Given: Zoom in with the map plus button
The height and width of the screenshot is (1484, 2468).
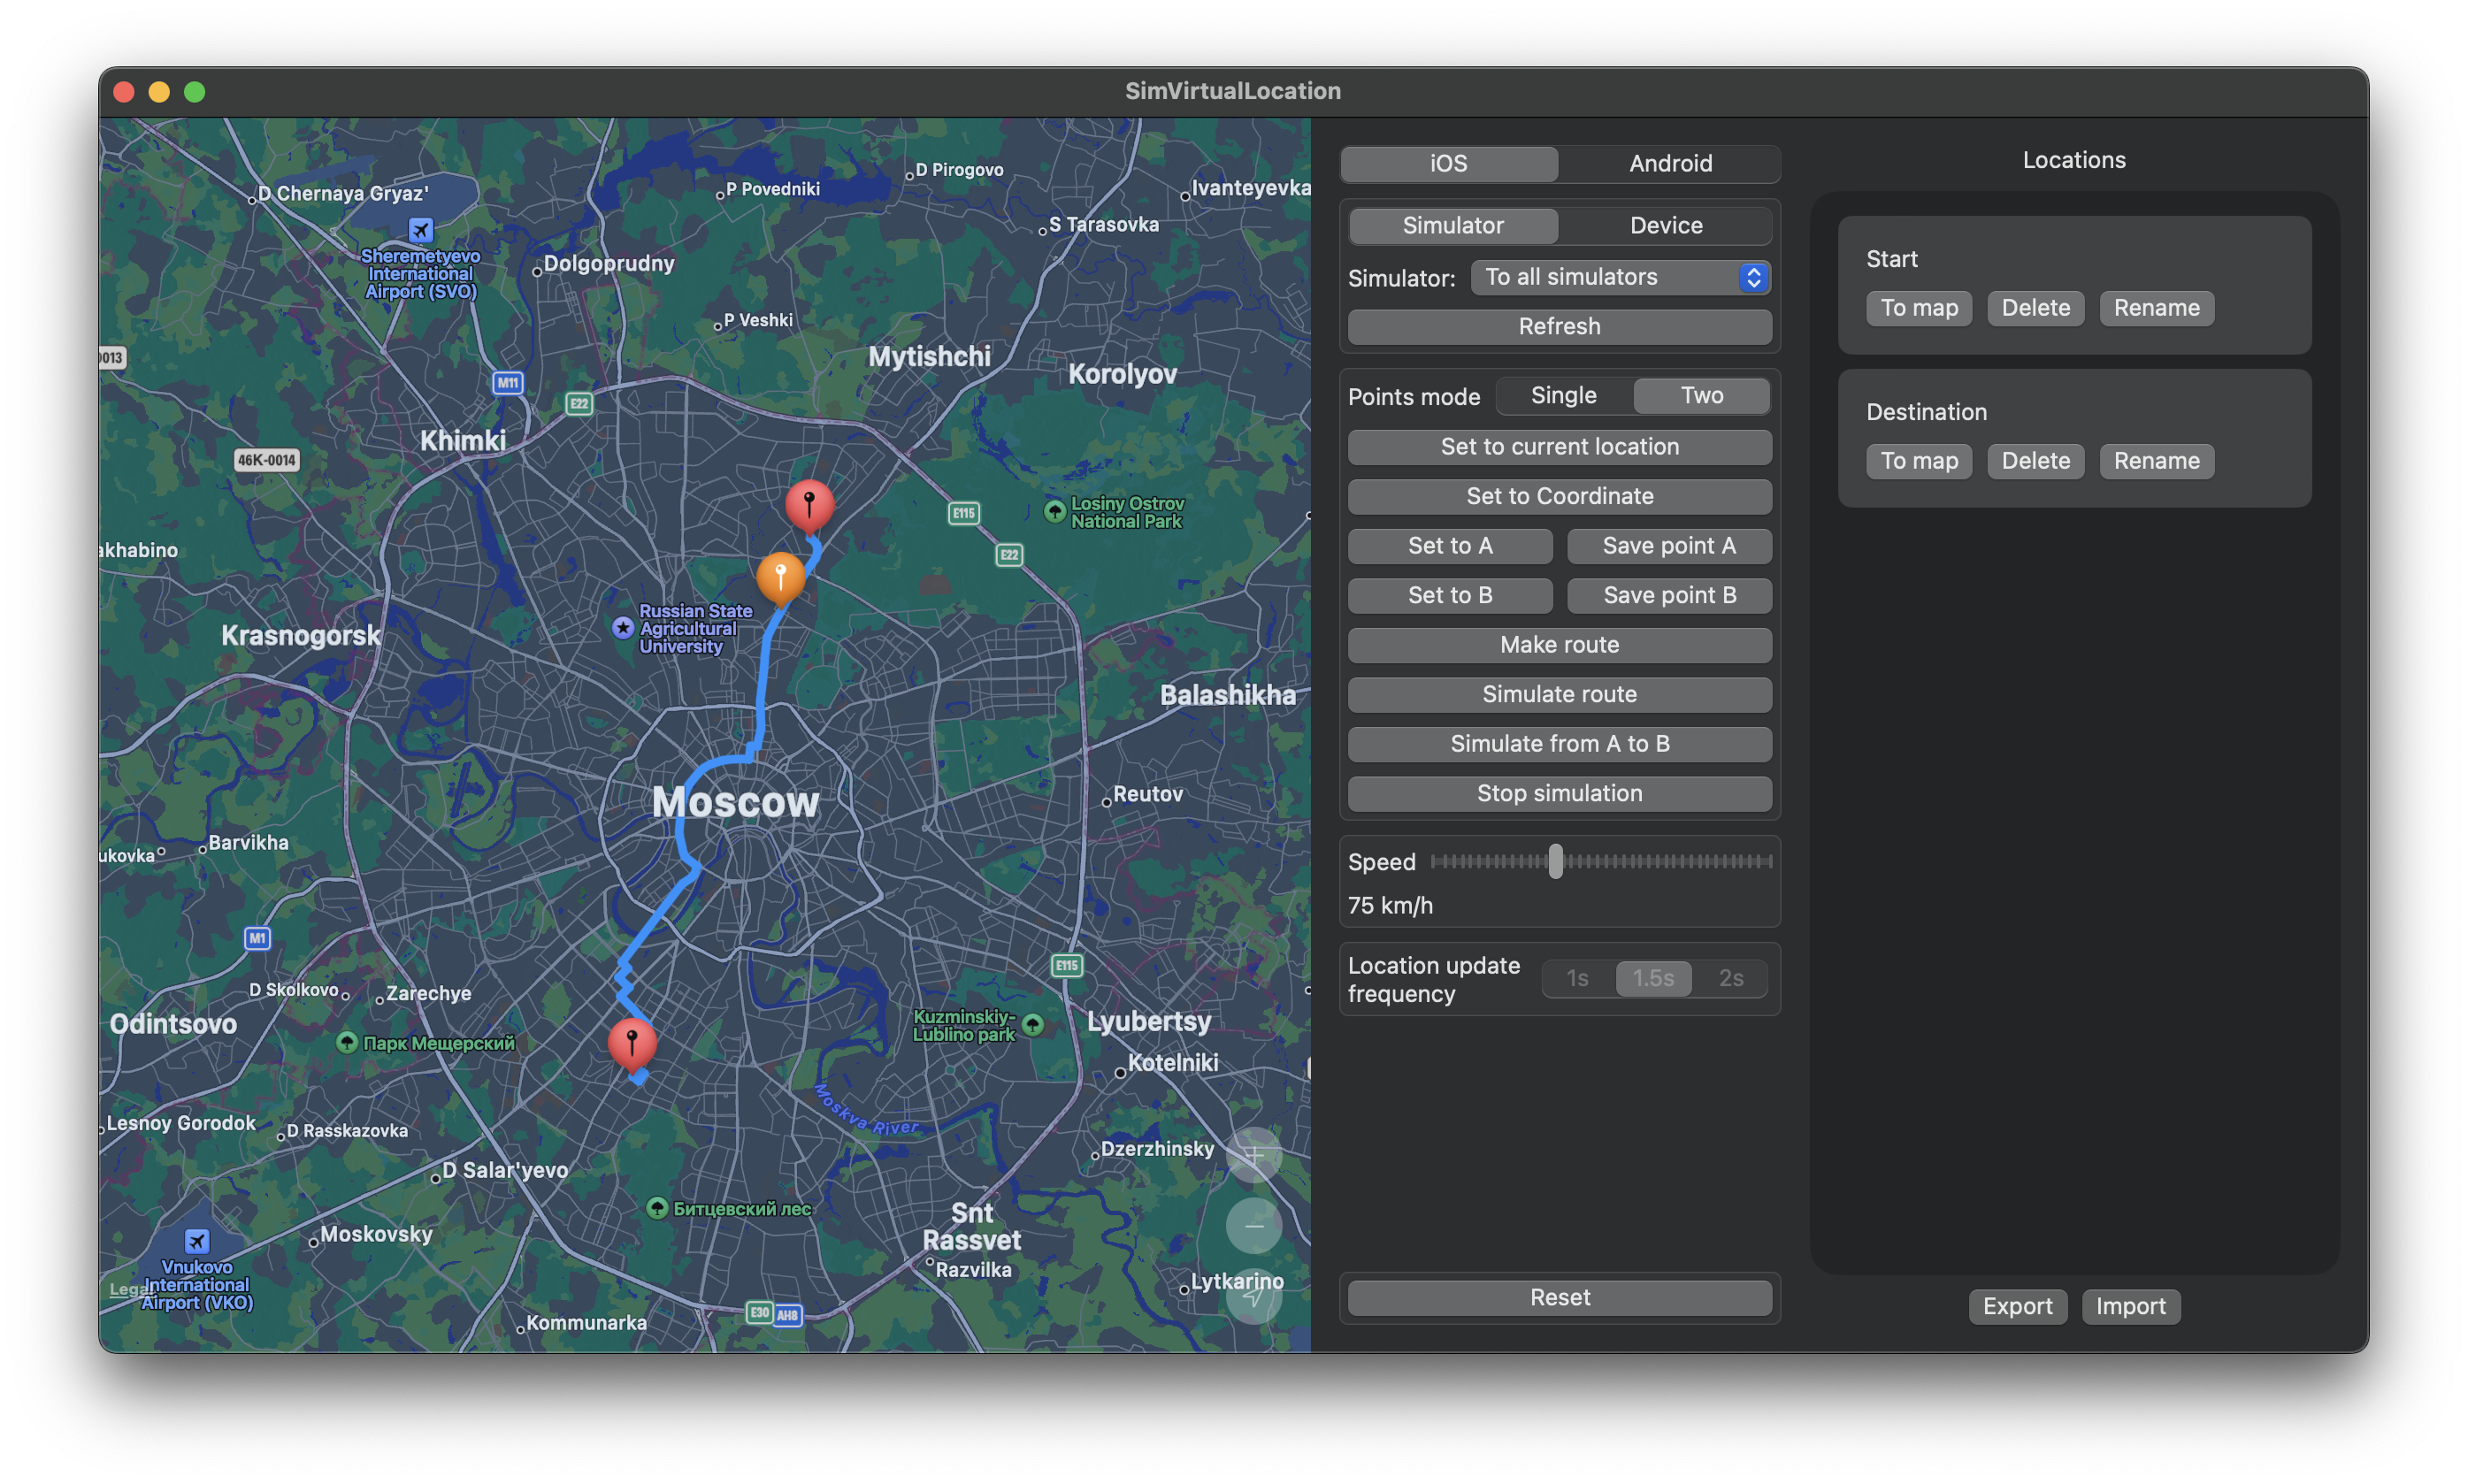Looking at the screenshot, I should point(1254,1155).
